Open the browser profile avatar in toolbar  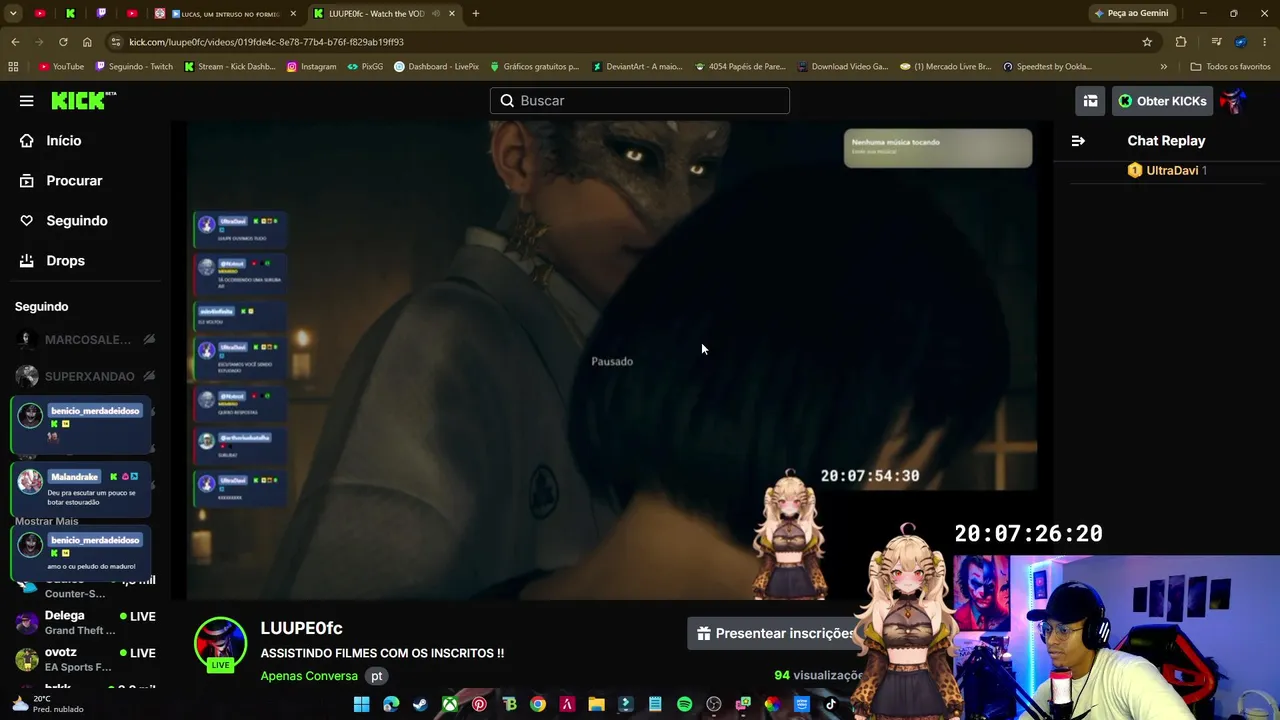click(x=1241, y=42)
